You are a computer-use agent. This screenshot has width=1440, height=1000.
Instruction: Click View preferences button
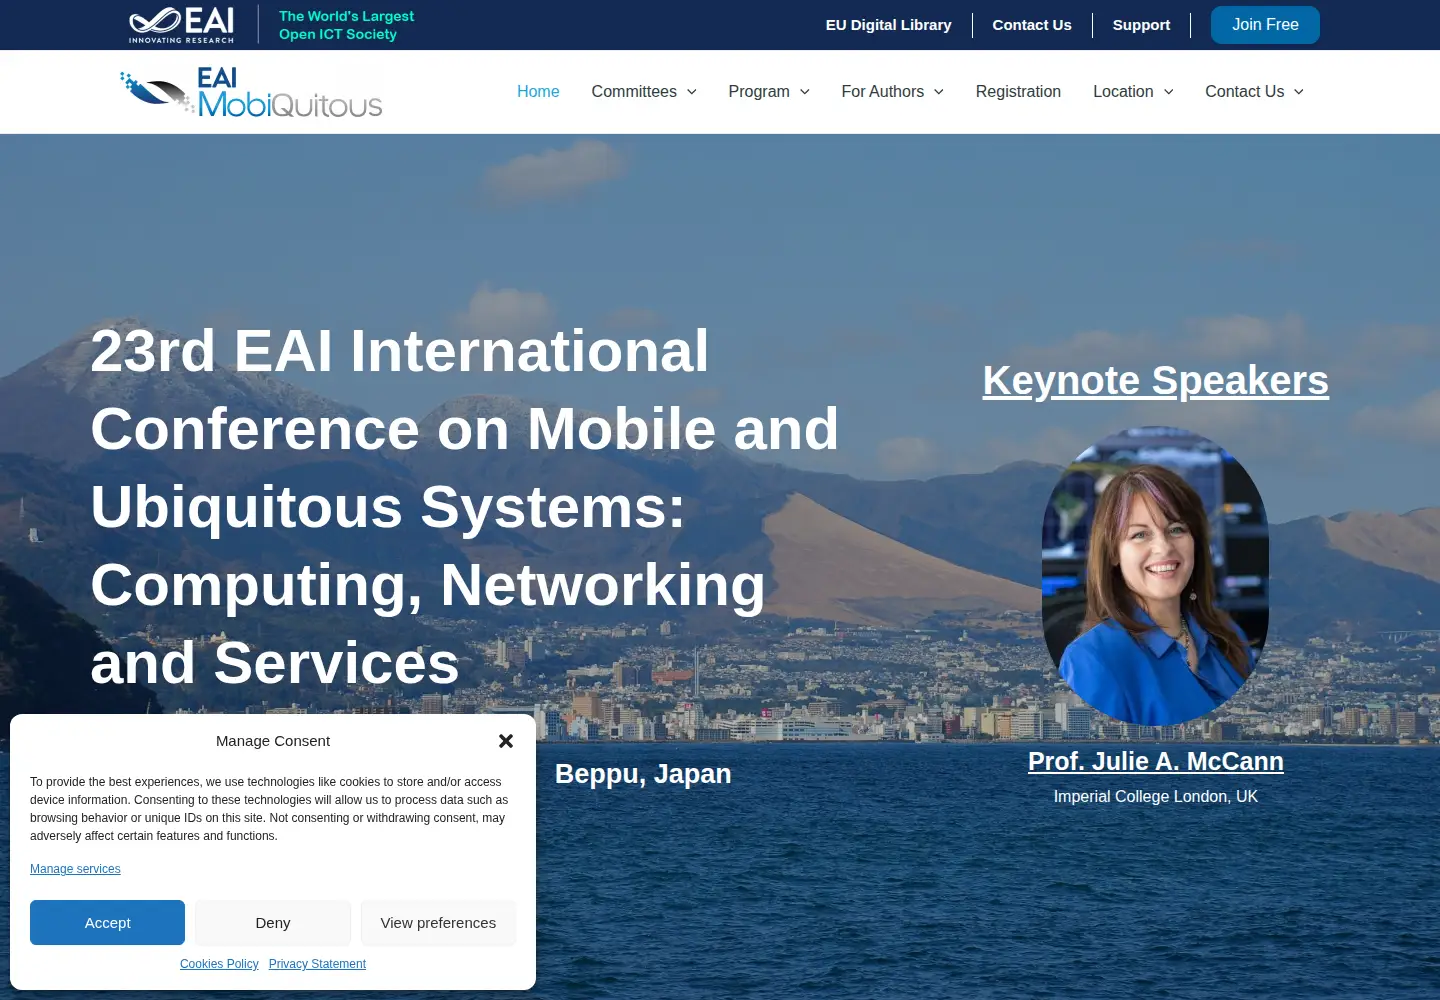438,923
